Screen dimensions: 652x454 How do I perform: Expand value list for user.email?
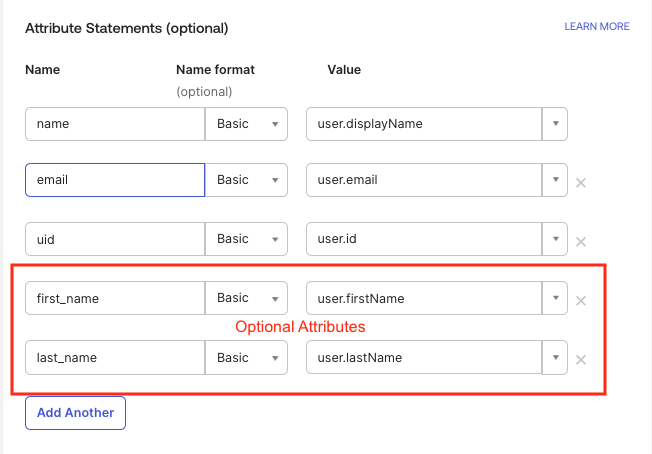[x=554, y=181]
